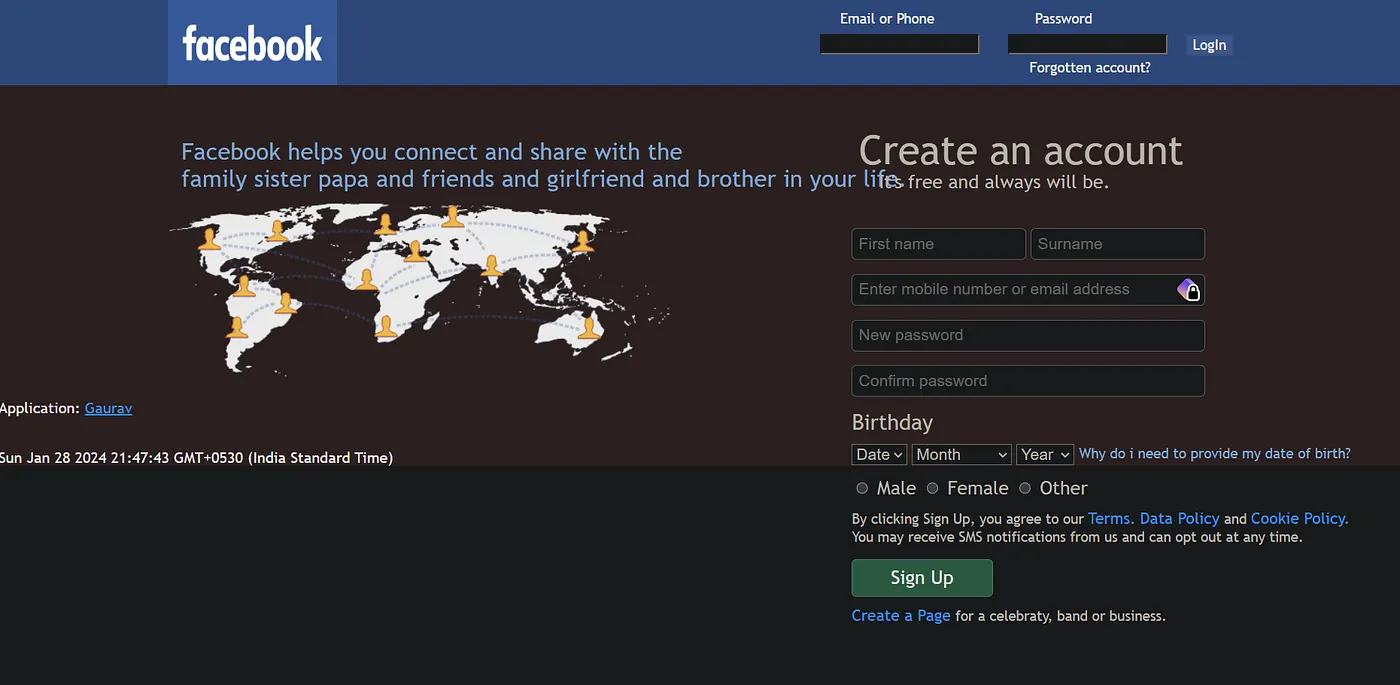Open the Gaurav application link

[108, 408]
